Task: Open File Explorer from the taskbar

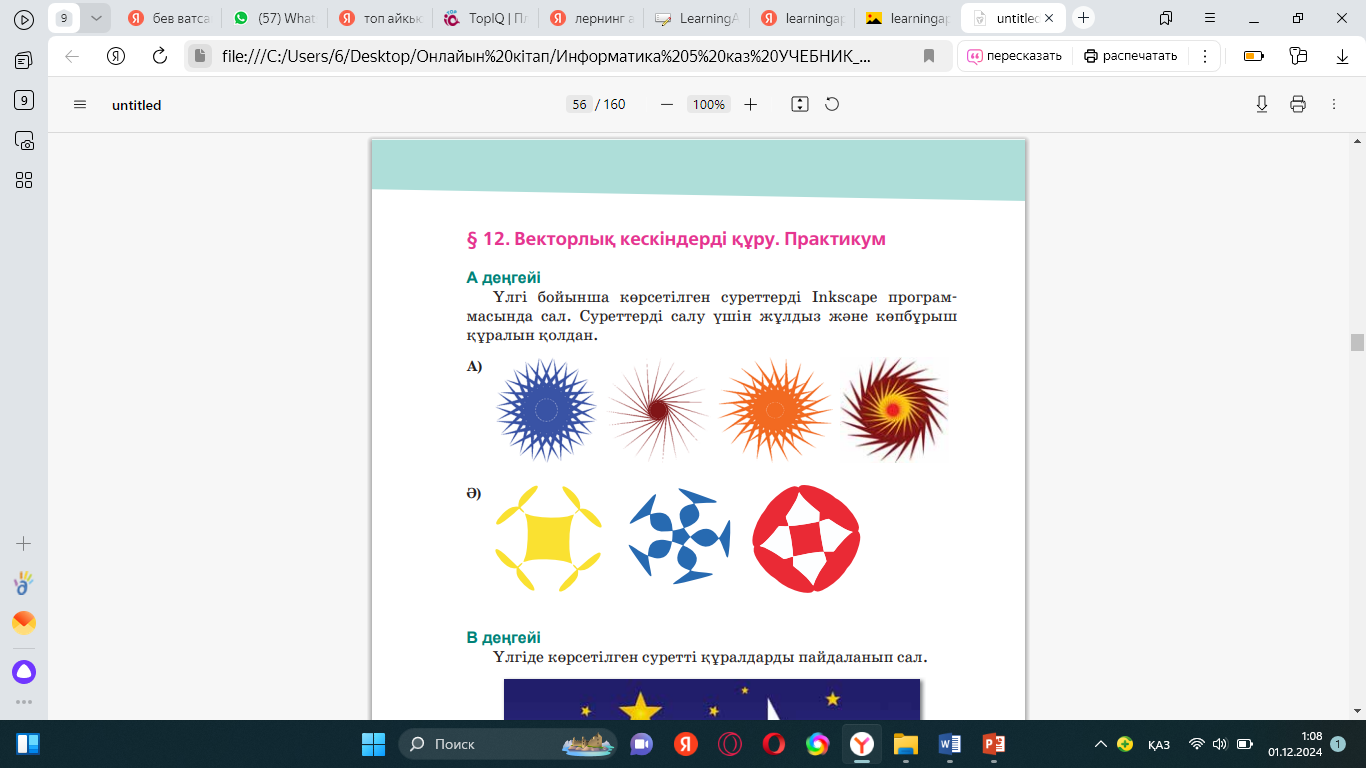Action: [905, 744]
